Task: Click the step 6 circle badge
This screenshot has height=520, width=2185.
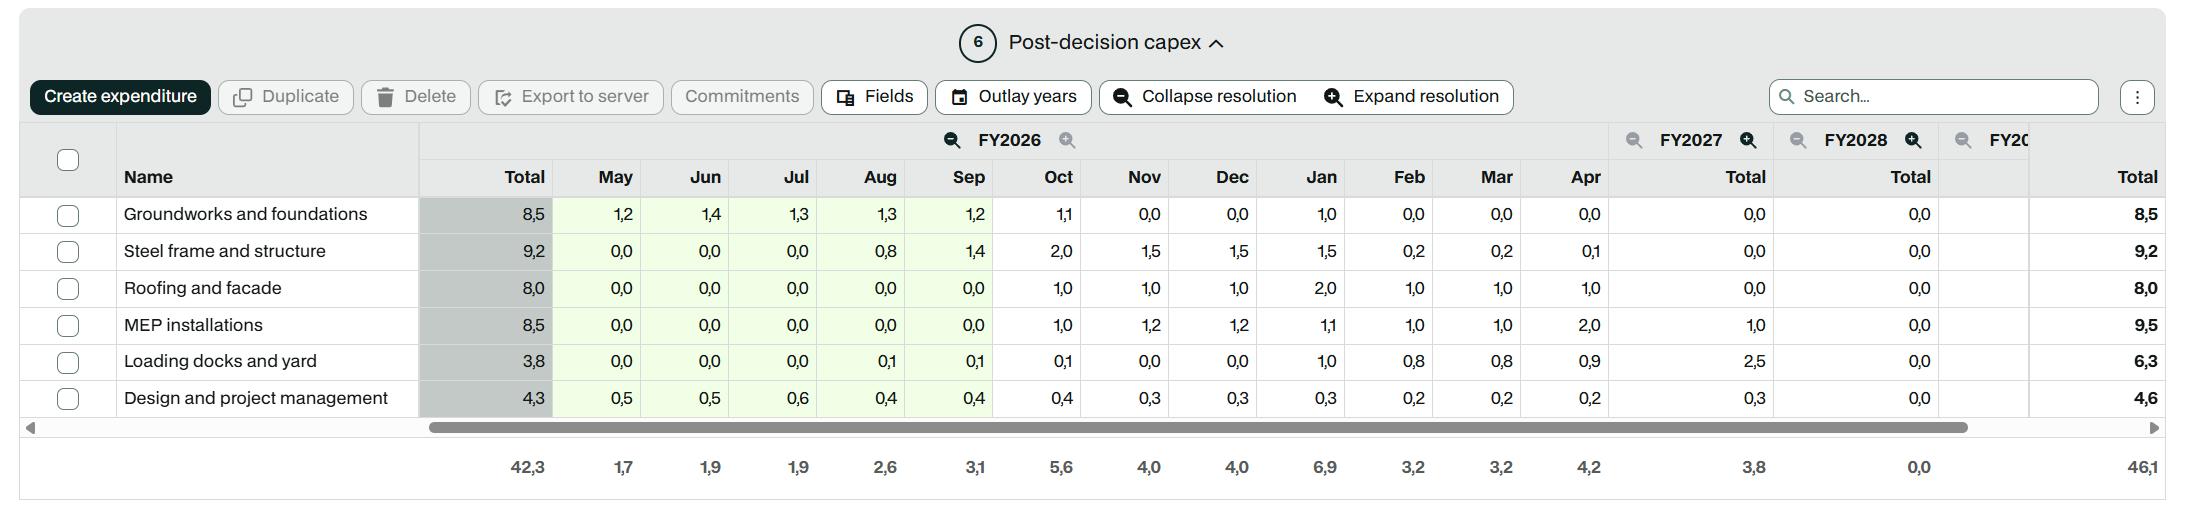Action: 978,43
